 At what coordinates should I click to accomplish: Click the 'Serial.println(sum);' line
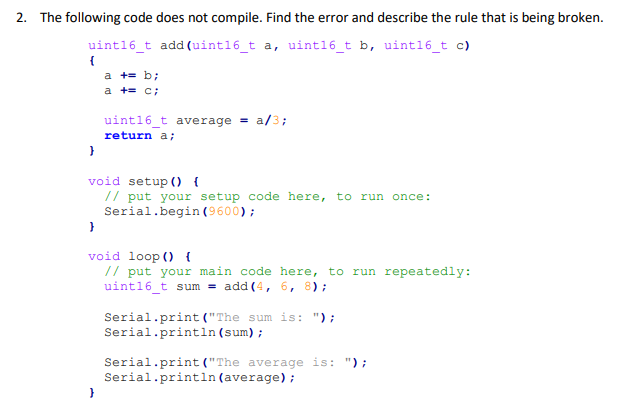[x=184, y=332]
